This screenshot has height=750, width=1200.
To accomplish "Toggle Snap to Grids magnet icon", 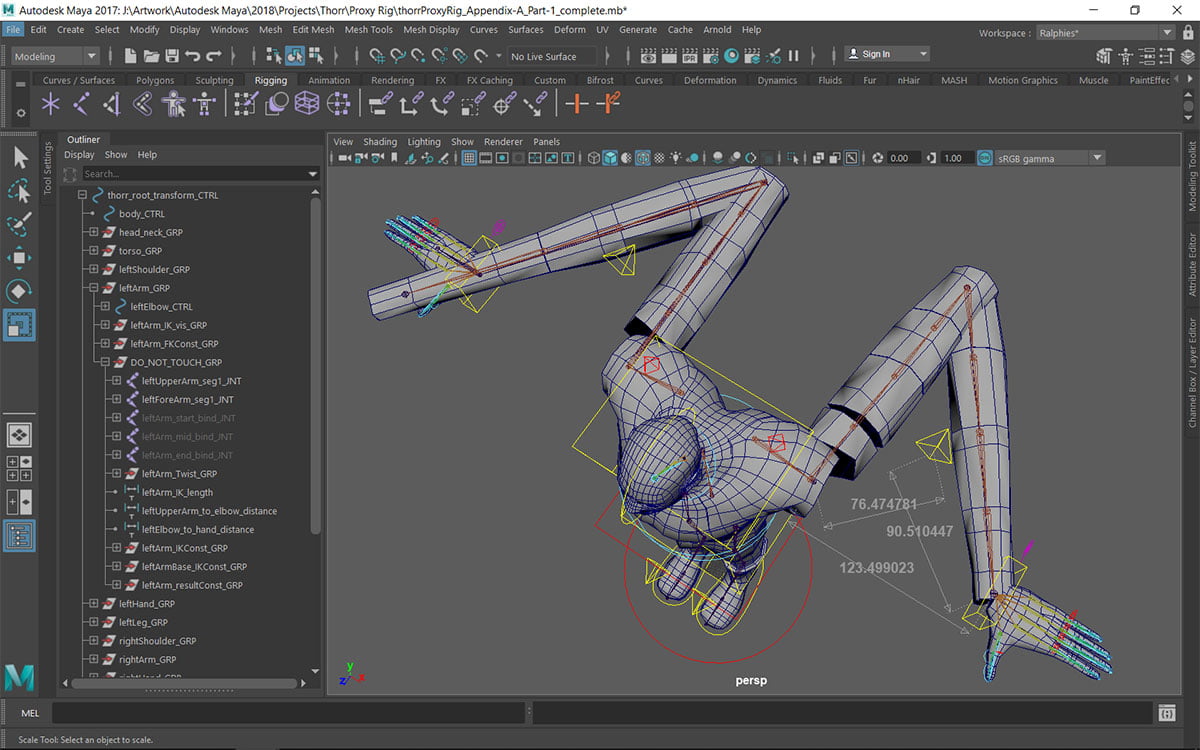I will [x=378, y=56].
